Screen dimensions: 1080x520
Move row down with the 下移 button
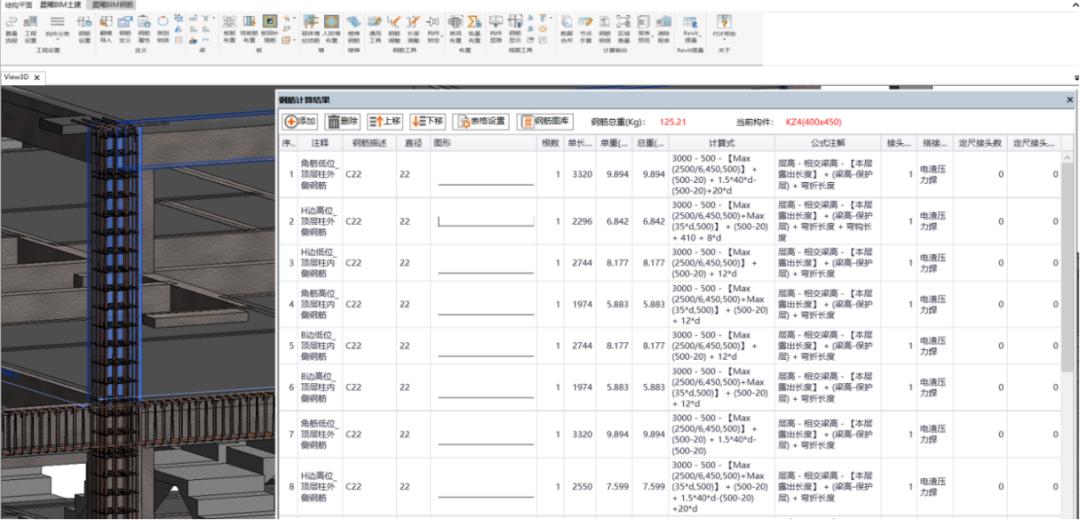[x=427, y=121]
